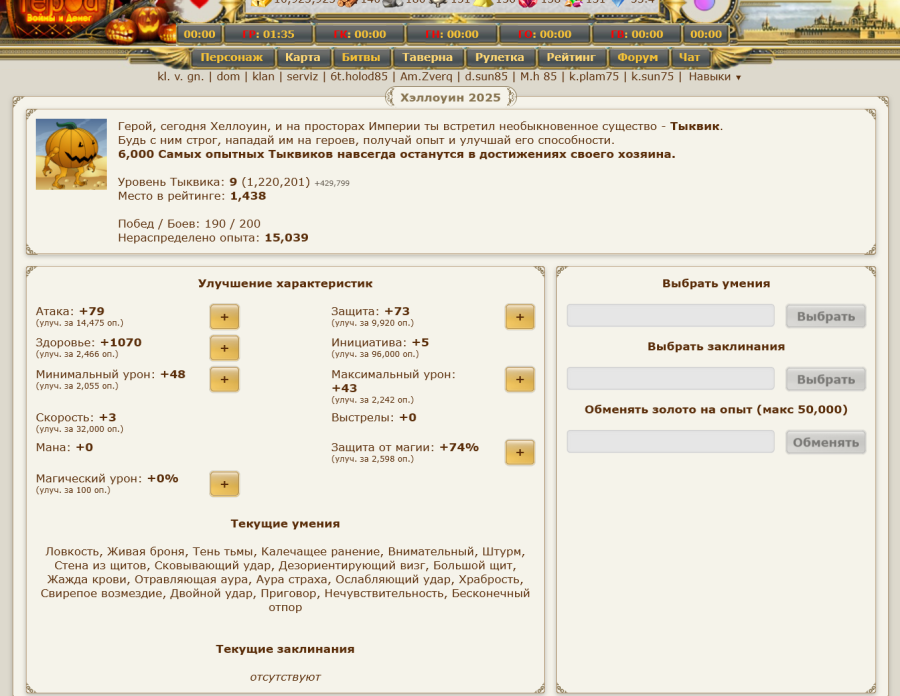900x696 pixels.
Task: Upgrade Защита от магии plus button
Action: click(x=519, y=452)
